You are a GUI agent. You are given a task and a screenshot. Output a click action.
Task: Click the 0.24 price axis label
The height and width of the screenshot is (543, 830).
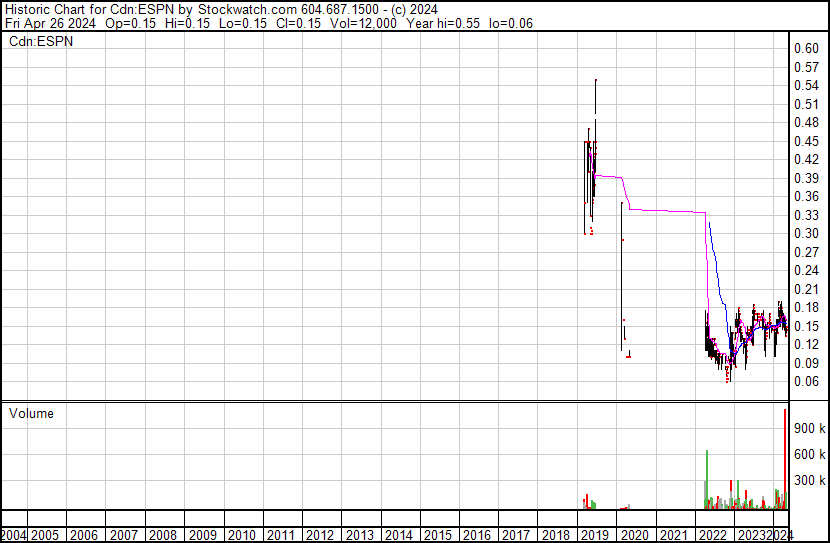pyautogui.click(x=806, y=270)
